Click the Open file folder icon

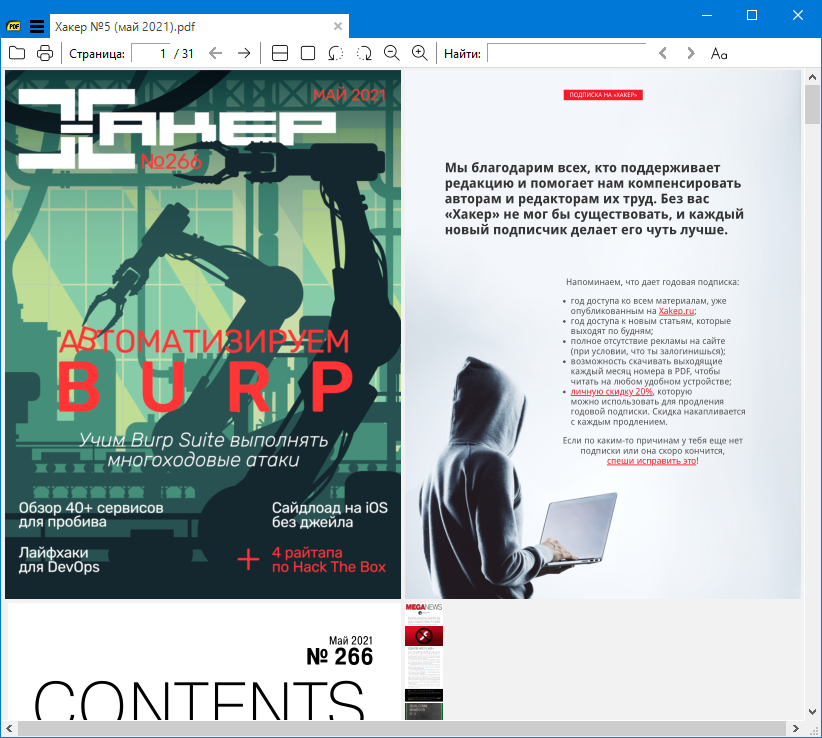point(17,53)
